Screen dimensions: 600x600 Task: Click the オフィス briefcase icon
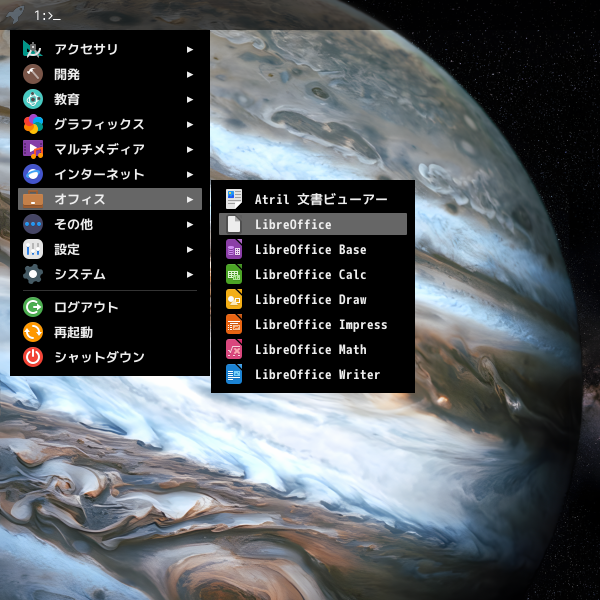(x=33, y=199)
